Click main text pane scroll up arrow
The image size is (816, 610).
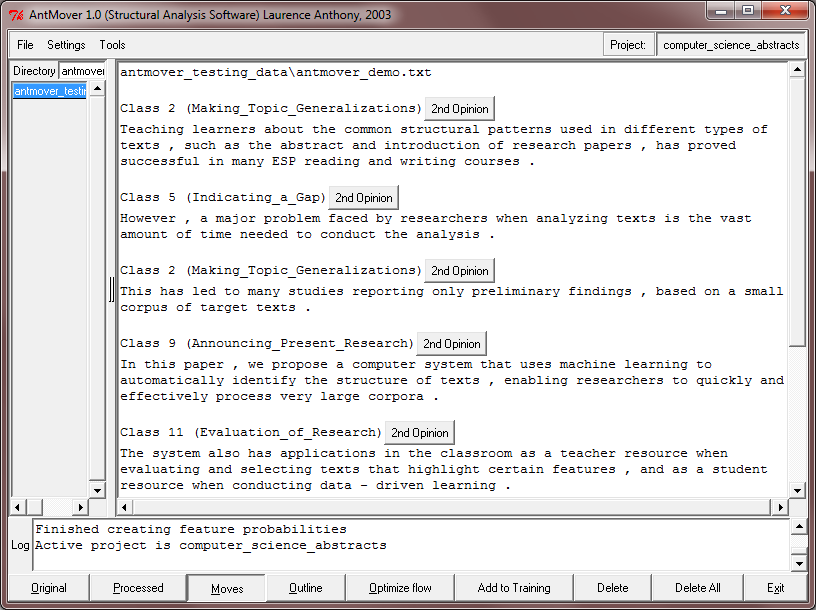[797, 70]
